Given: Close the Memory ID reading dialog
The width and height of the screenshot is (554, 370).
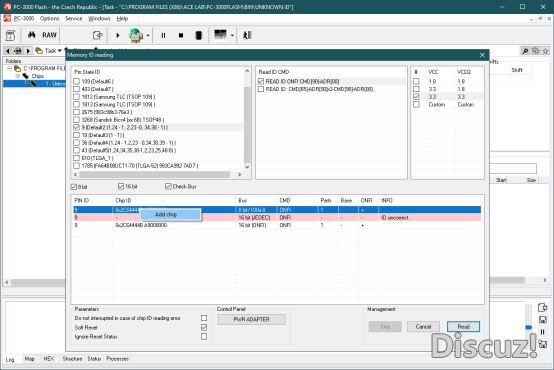Looking at the screenshot, I should coord(482,55).
